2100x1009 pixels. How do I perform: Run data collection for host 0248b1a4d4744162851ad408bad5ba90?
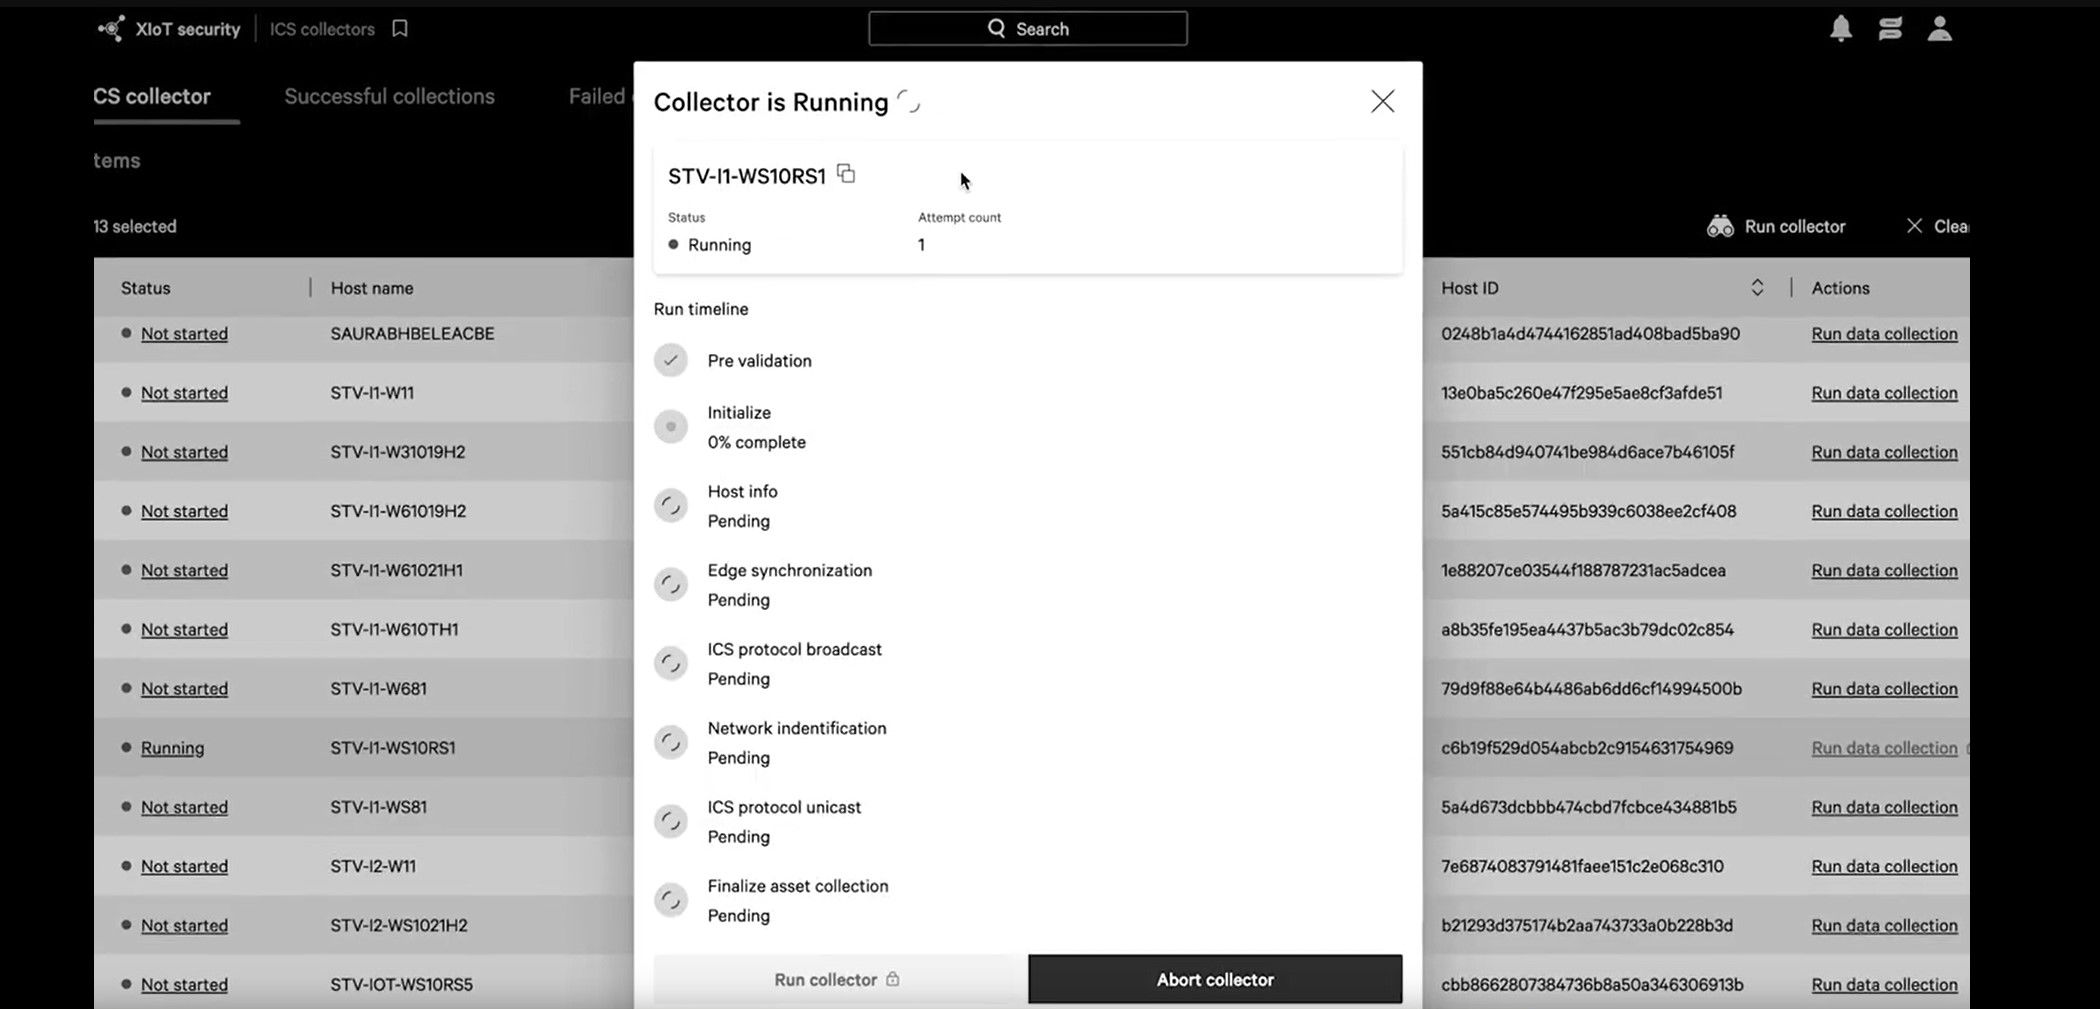coord(1884,334)
